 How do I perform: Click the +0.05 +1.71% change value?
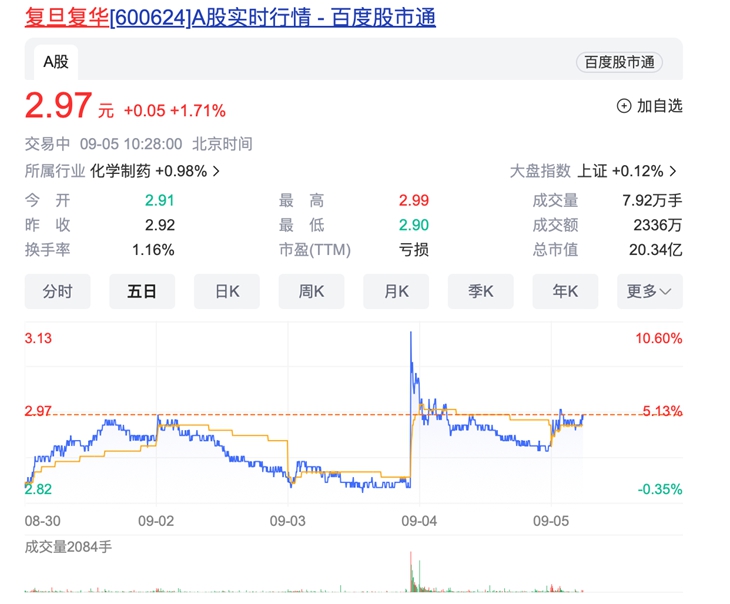pos(175,111)
